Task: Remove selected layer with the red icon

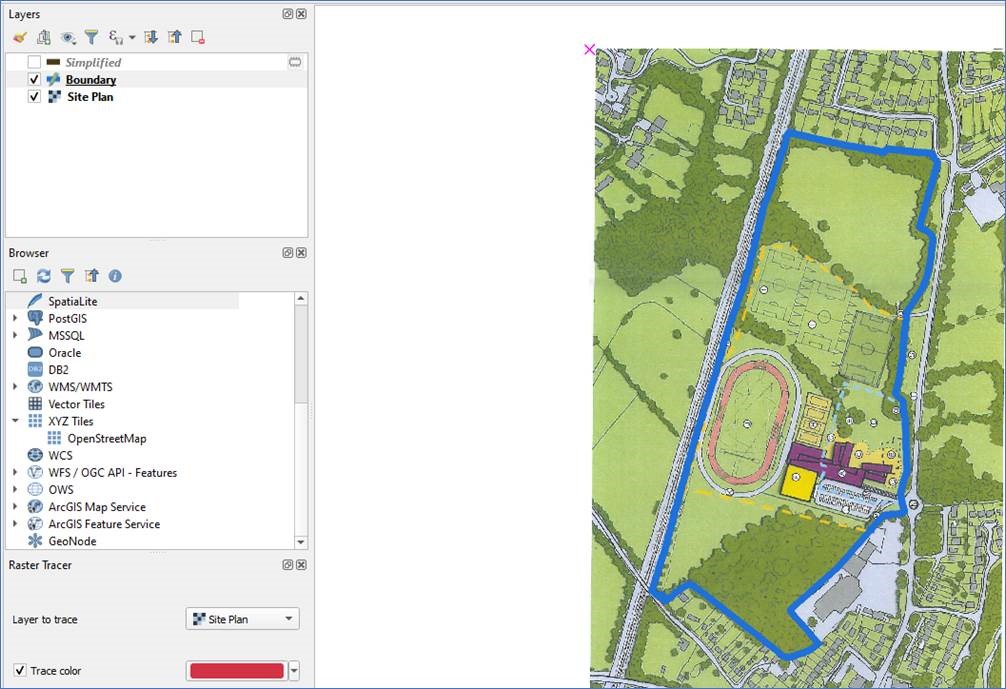Action: click(x=198, y=37)
